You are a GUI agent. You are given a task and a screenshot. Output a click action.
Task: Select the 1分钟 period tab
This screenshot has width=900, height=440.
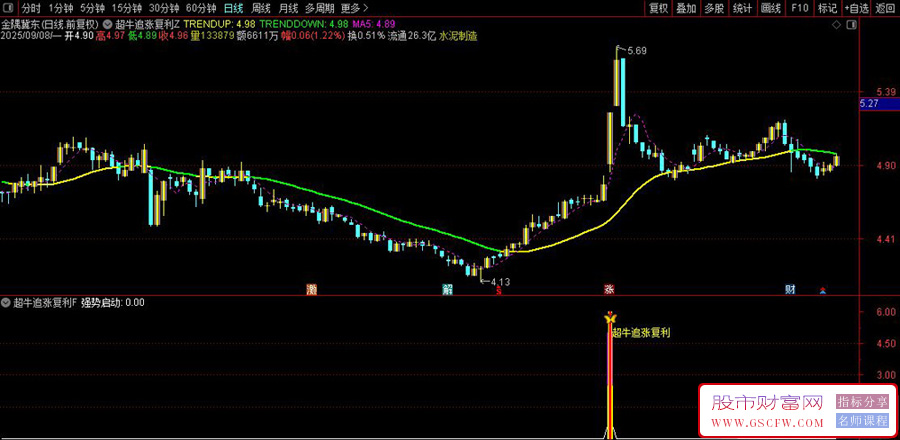[60, 9]
